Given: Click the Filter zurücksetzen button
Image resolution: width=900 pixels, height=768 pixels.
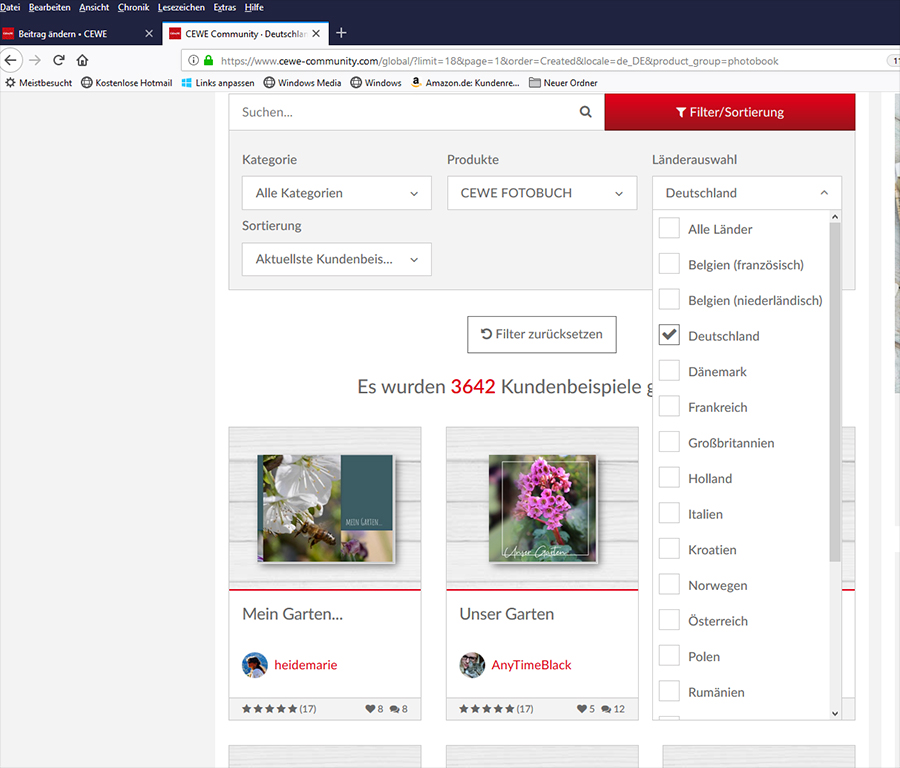Looking at the screenshot, I should (541, 334).
